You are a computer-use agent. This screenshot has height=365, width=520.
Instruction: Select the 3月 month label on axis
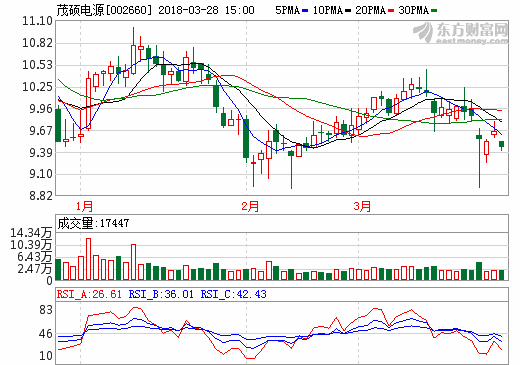click(362, 206)
